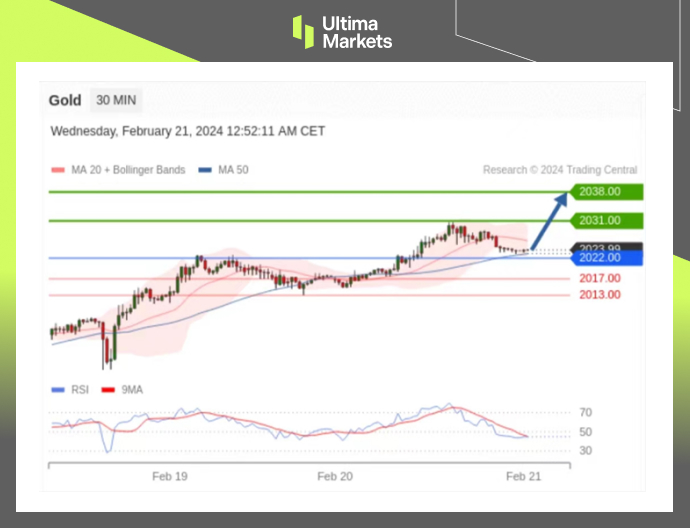The width and height of the screenshot is (690, 528).
Task: Click the Gold instrument title
Action: [x=65, y=100]
